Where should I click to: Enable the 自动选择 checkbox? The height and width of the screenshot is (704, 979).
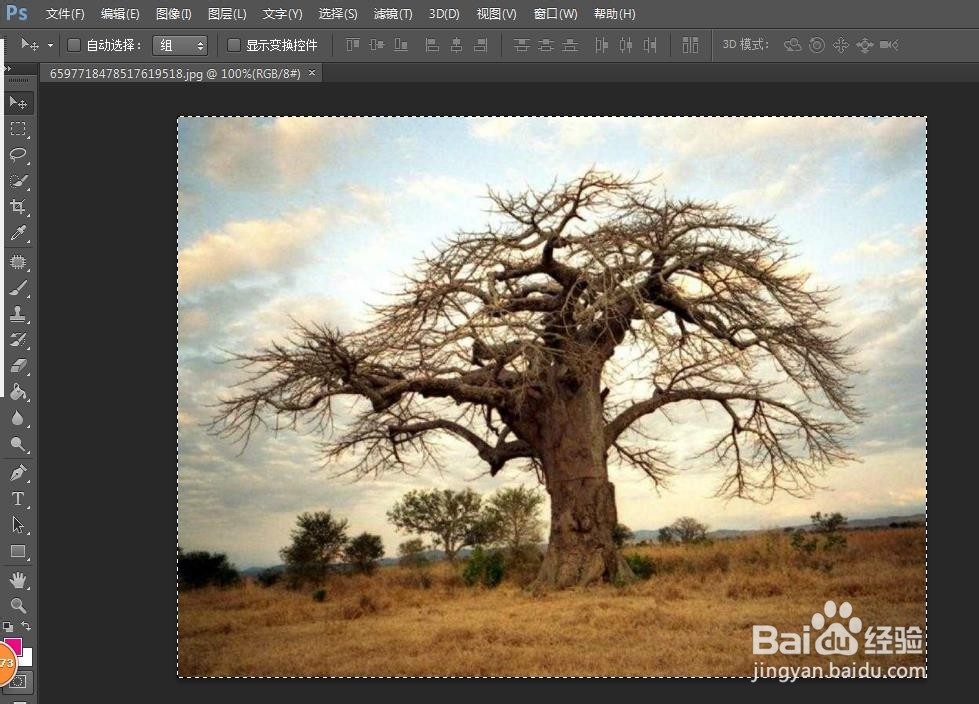74,45
